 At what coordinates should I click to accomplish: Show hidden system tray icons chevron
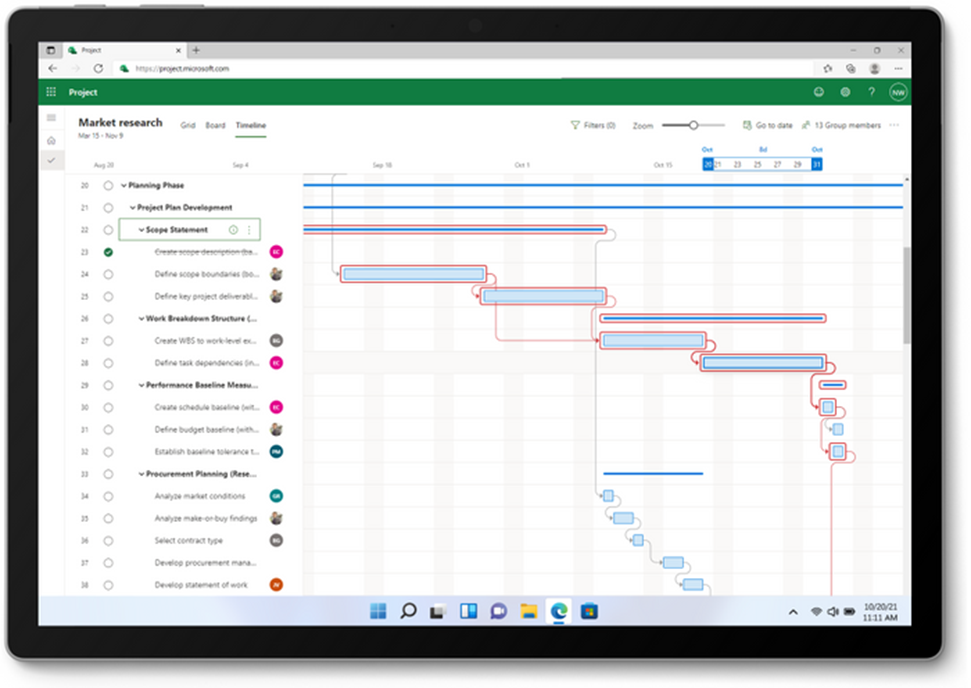coord(793,612)
